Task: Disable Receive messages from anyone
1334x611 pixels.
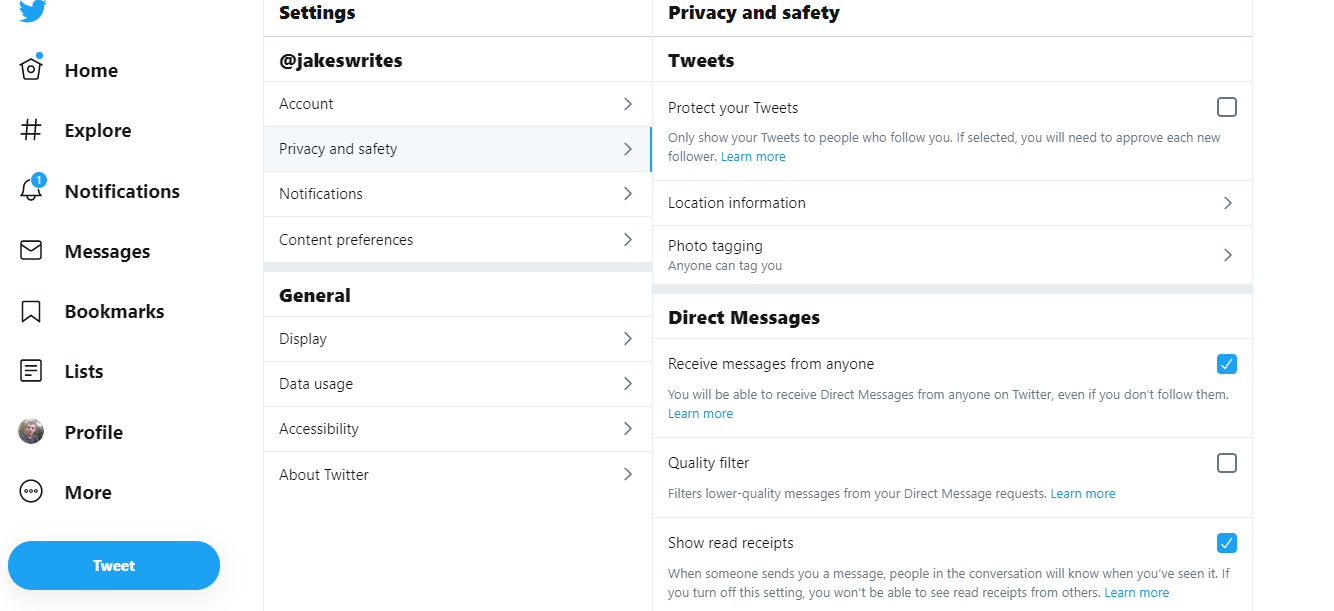Action: pos(1227,364)
